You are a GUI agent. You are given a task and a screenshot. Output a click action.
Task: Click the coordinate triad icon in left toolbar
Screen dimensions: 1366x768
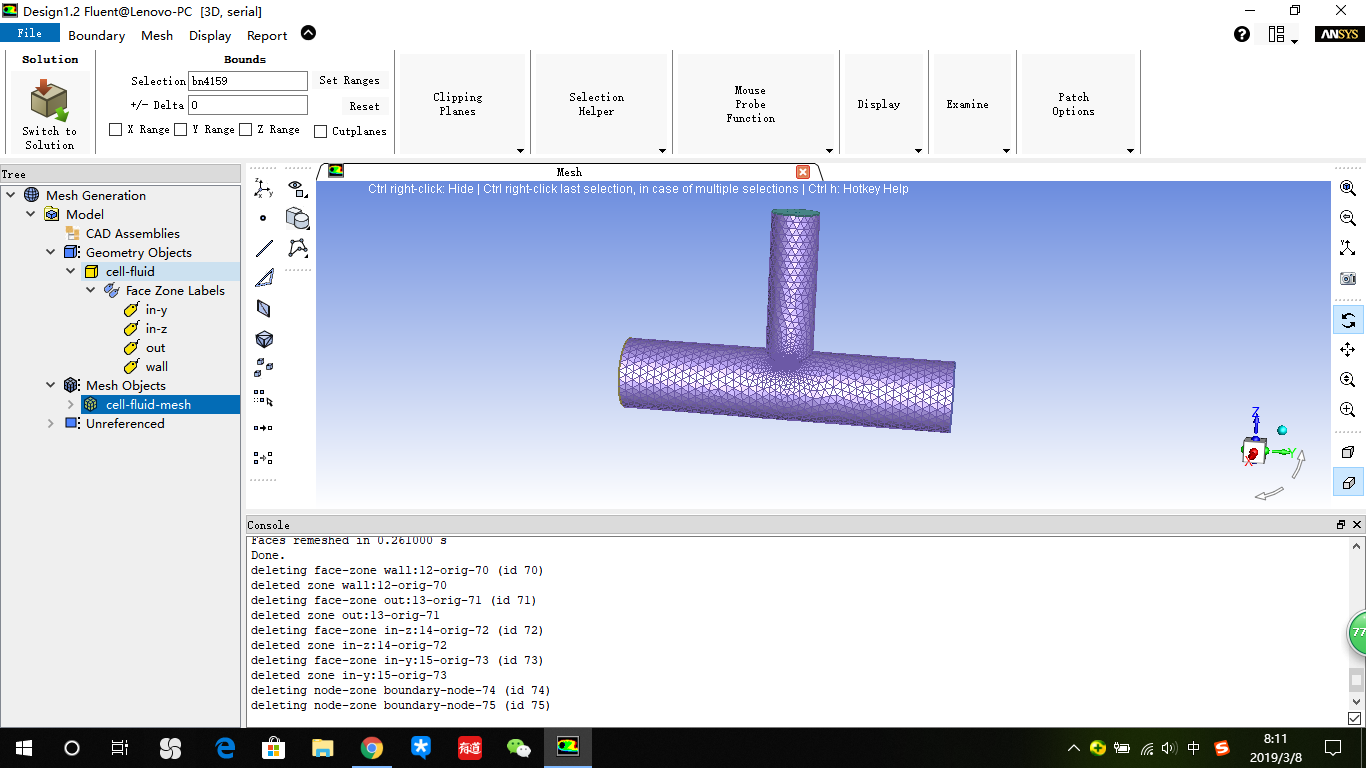263,188
